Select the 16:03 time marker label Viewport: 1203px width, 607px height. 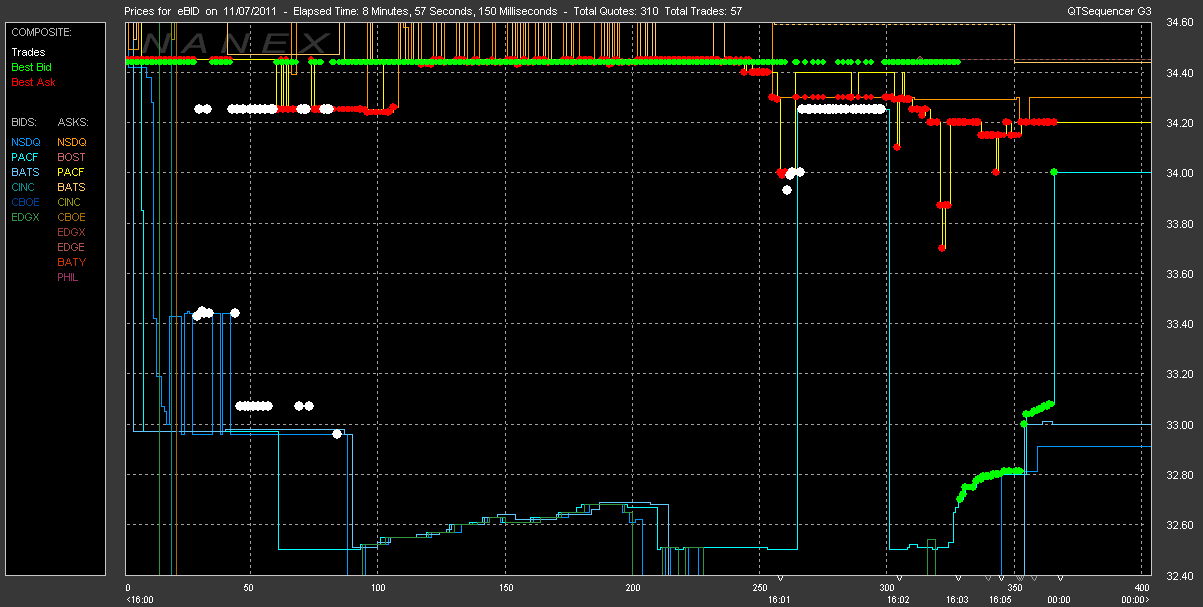pyautogui.click(x=958, y=600)
